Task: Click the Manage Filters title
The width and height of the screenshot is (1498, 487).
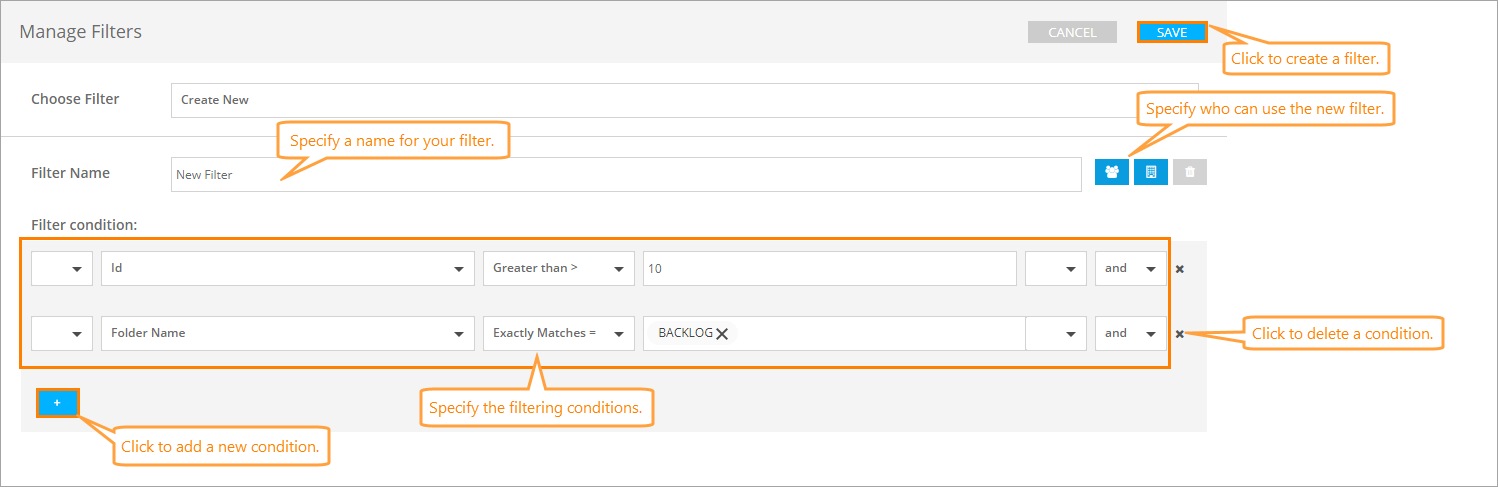Action: pos(81,32)
